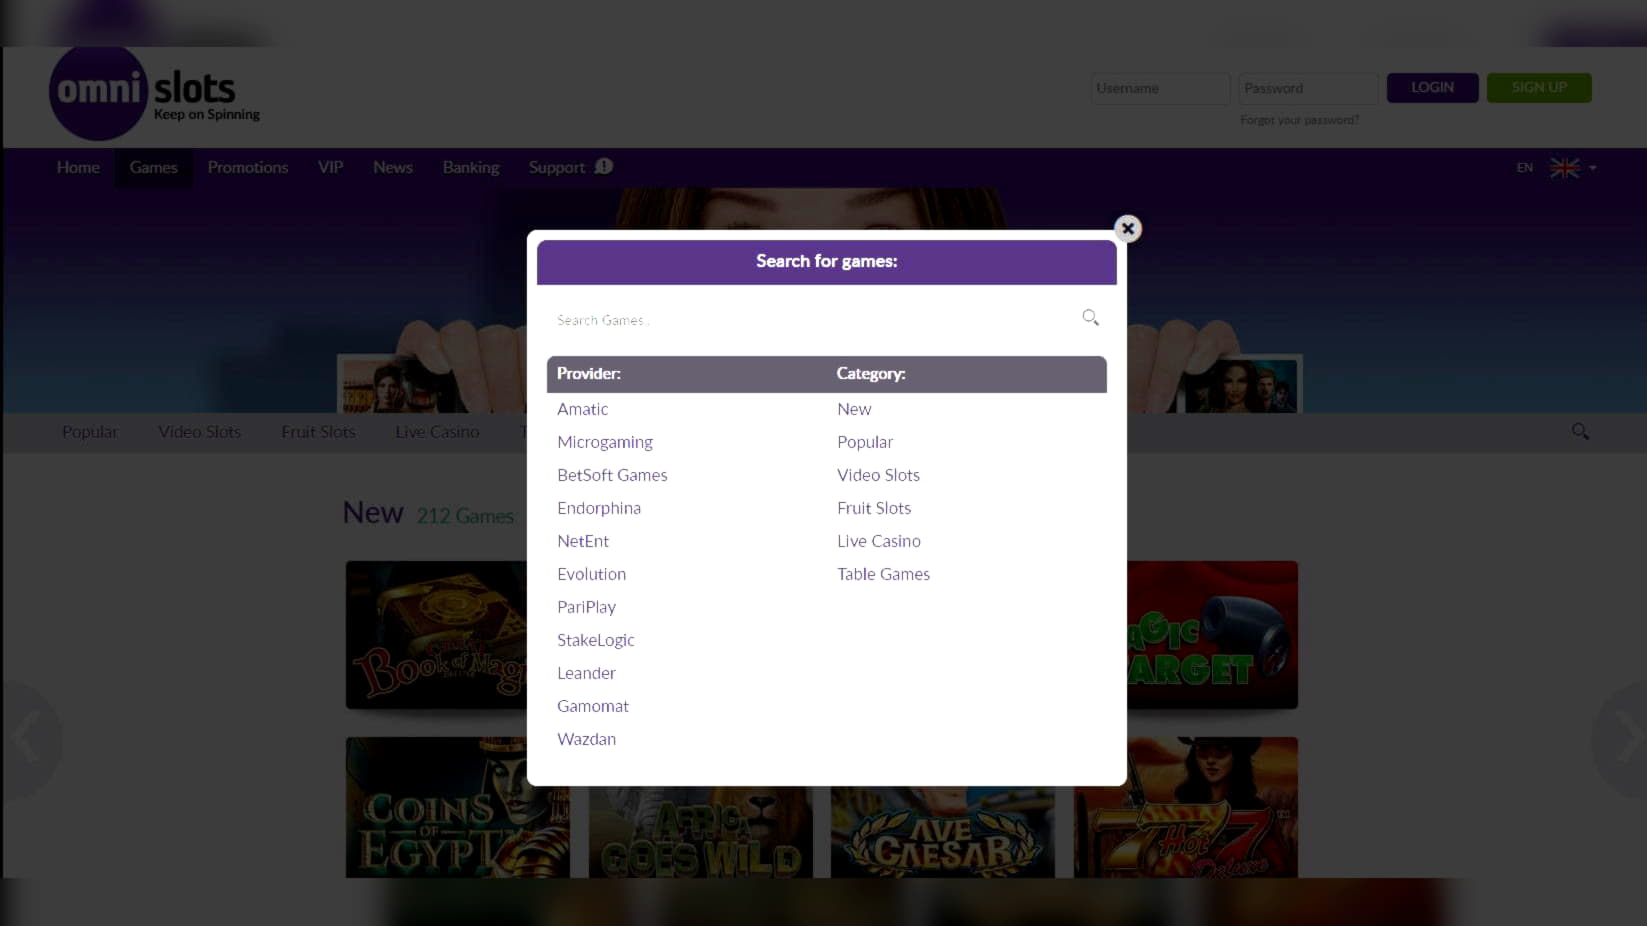Select Wazdan provider

tap(586, 739)
